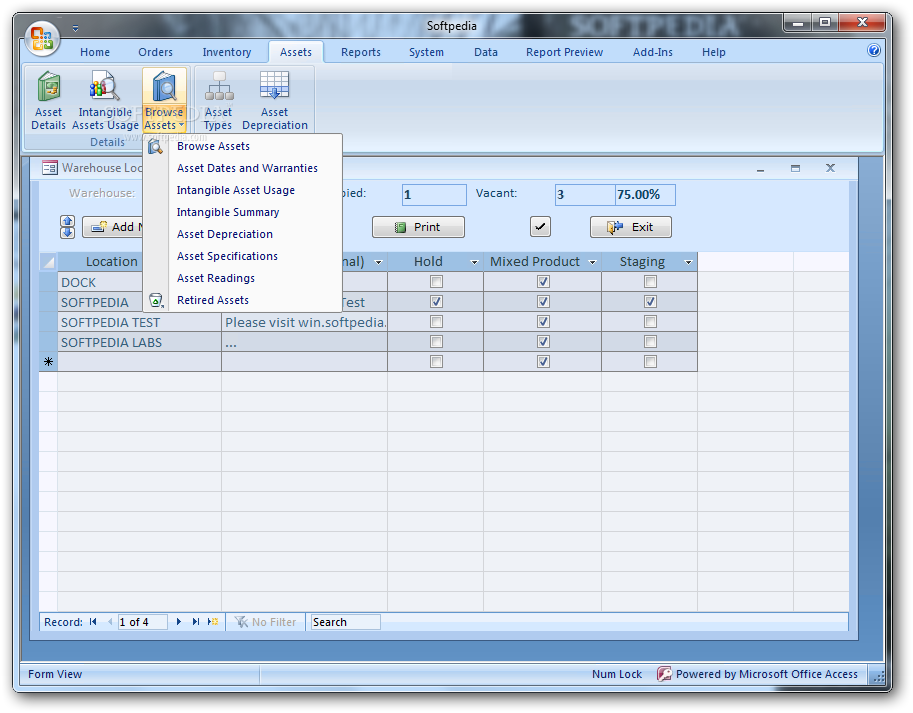The width and height of the screenshot is (913, 713).
Task: Select Asset Specifications menu entry
Action: pos(242,257)
